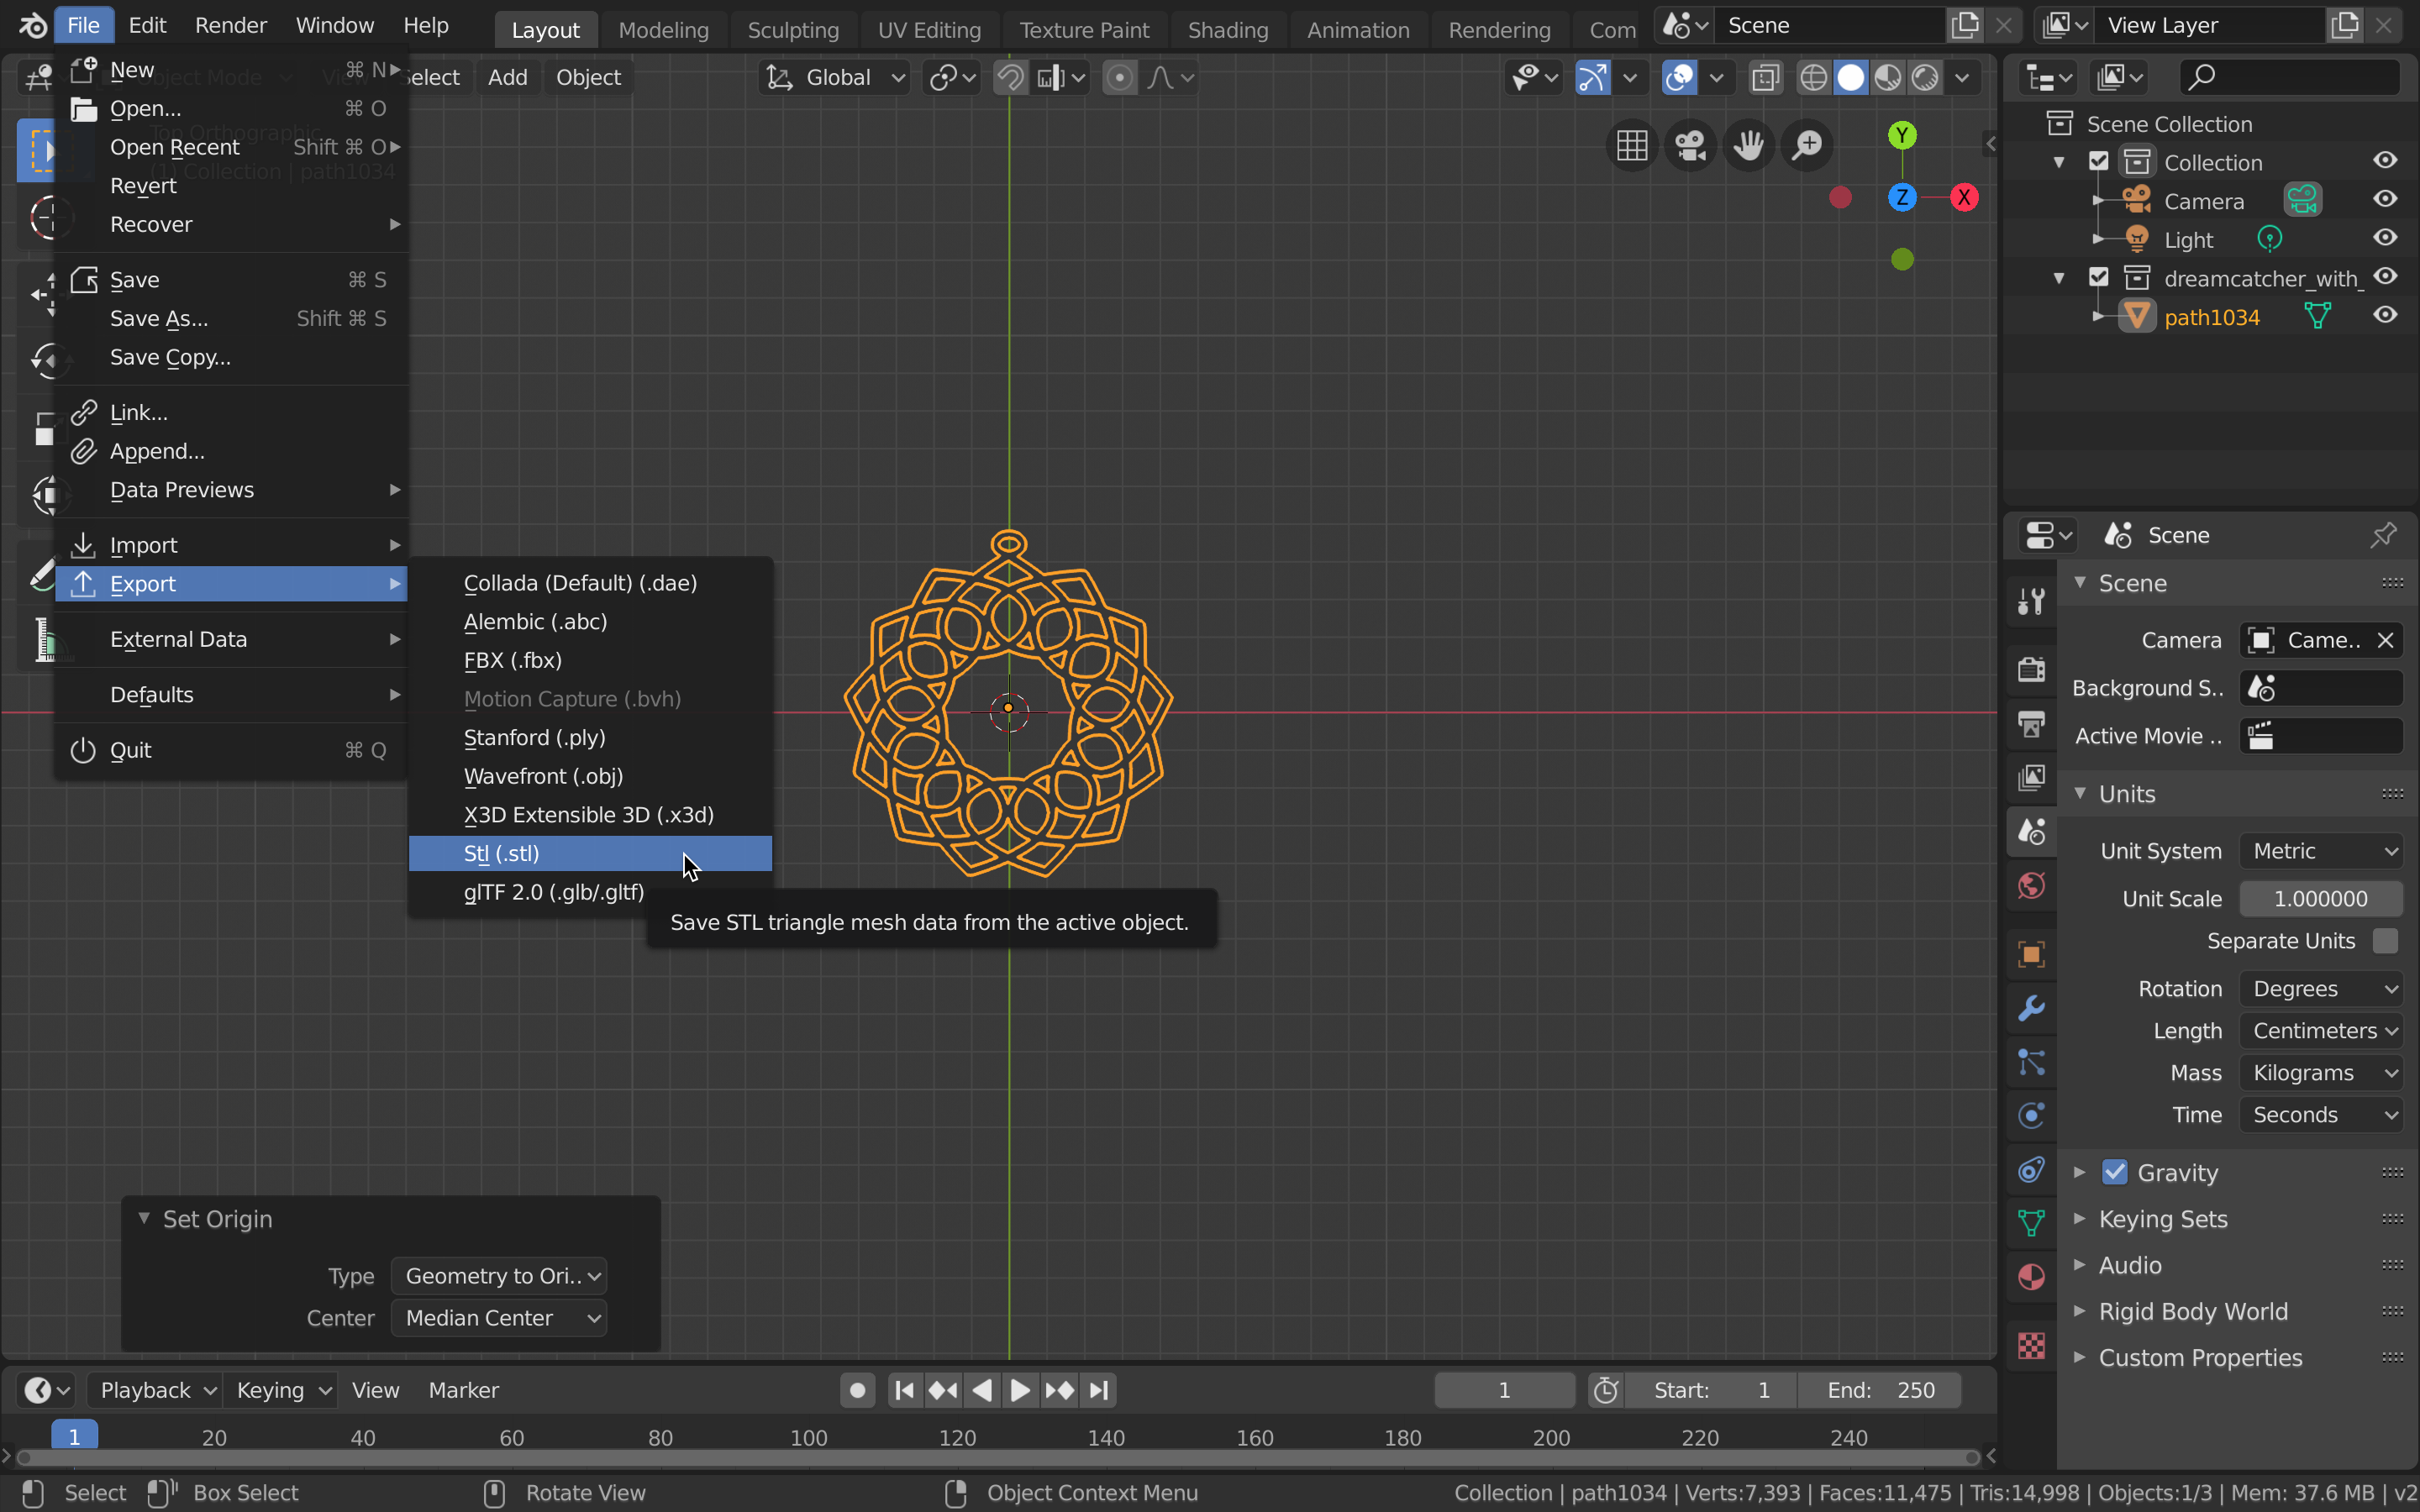Open the Playback menu in timeline

158,1390
